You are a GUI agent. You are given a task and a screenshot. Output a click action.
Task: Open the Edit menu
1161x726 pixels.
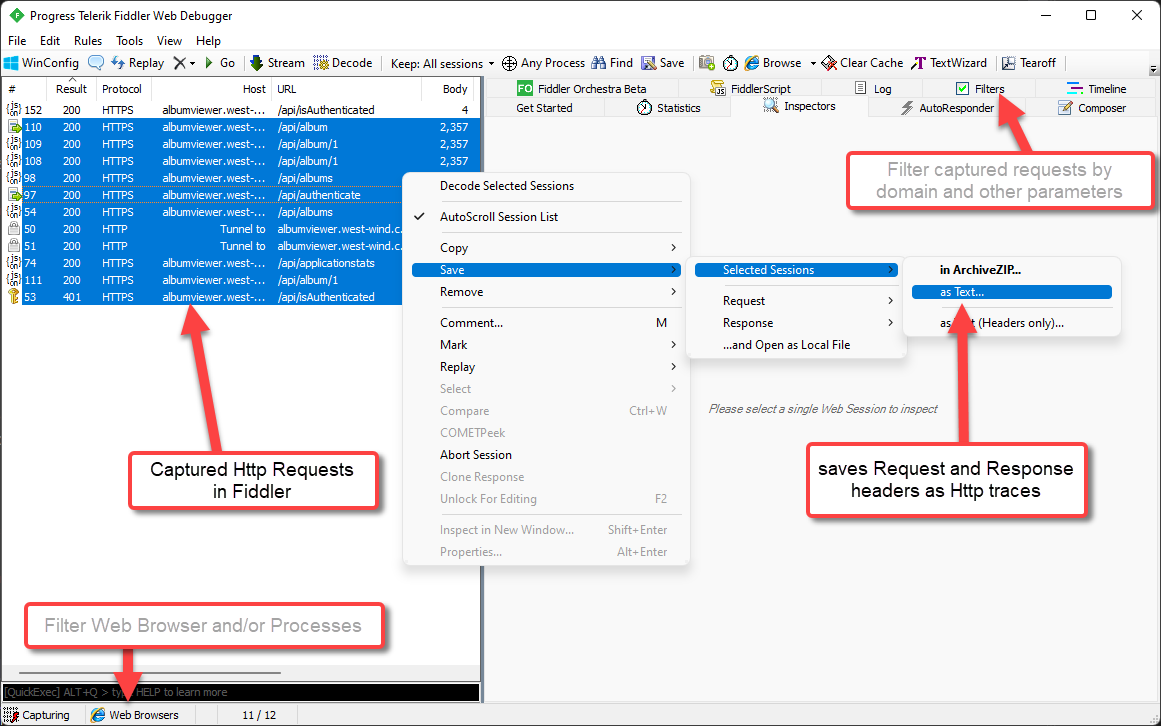point(50,41)
